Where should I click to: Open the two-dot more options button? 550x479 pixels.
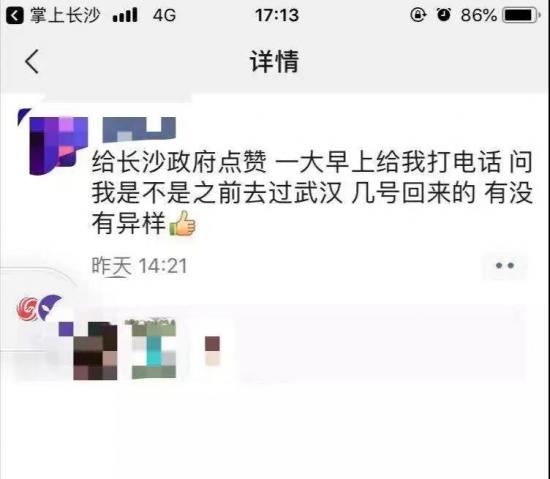pos(505,266)
